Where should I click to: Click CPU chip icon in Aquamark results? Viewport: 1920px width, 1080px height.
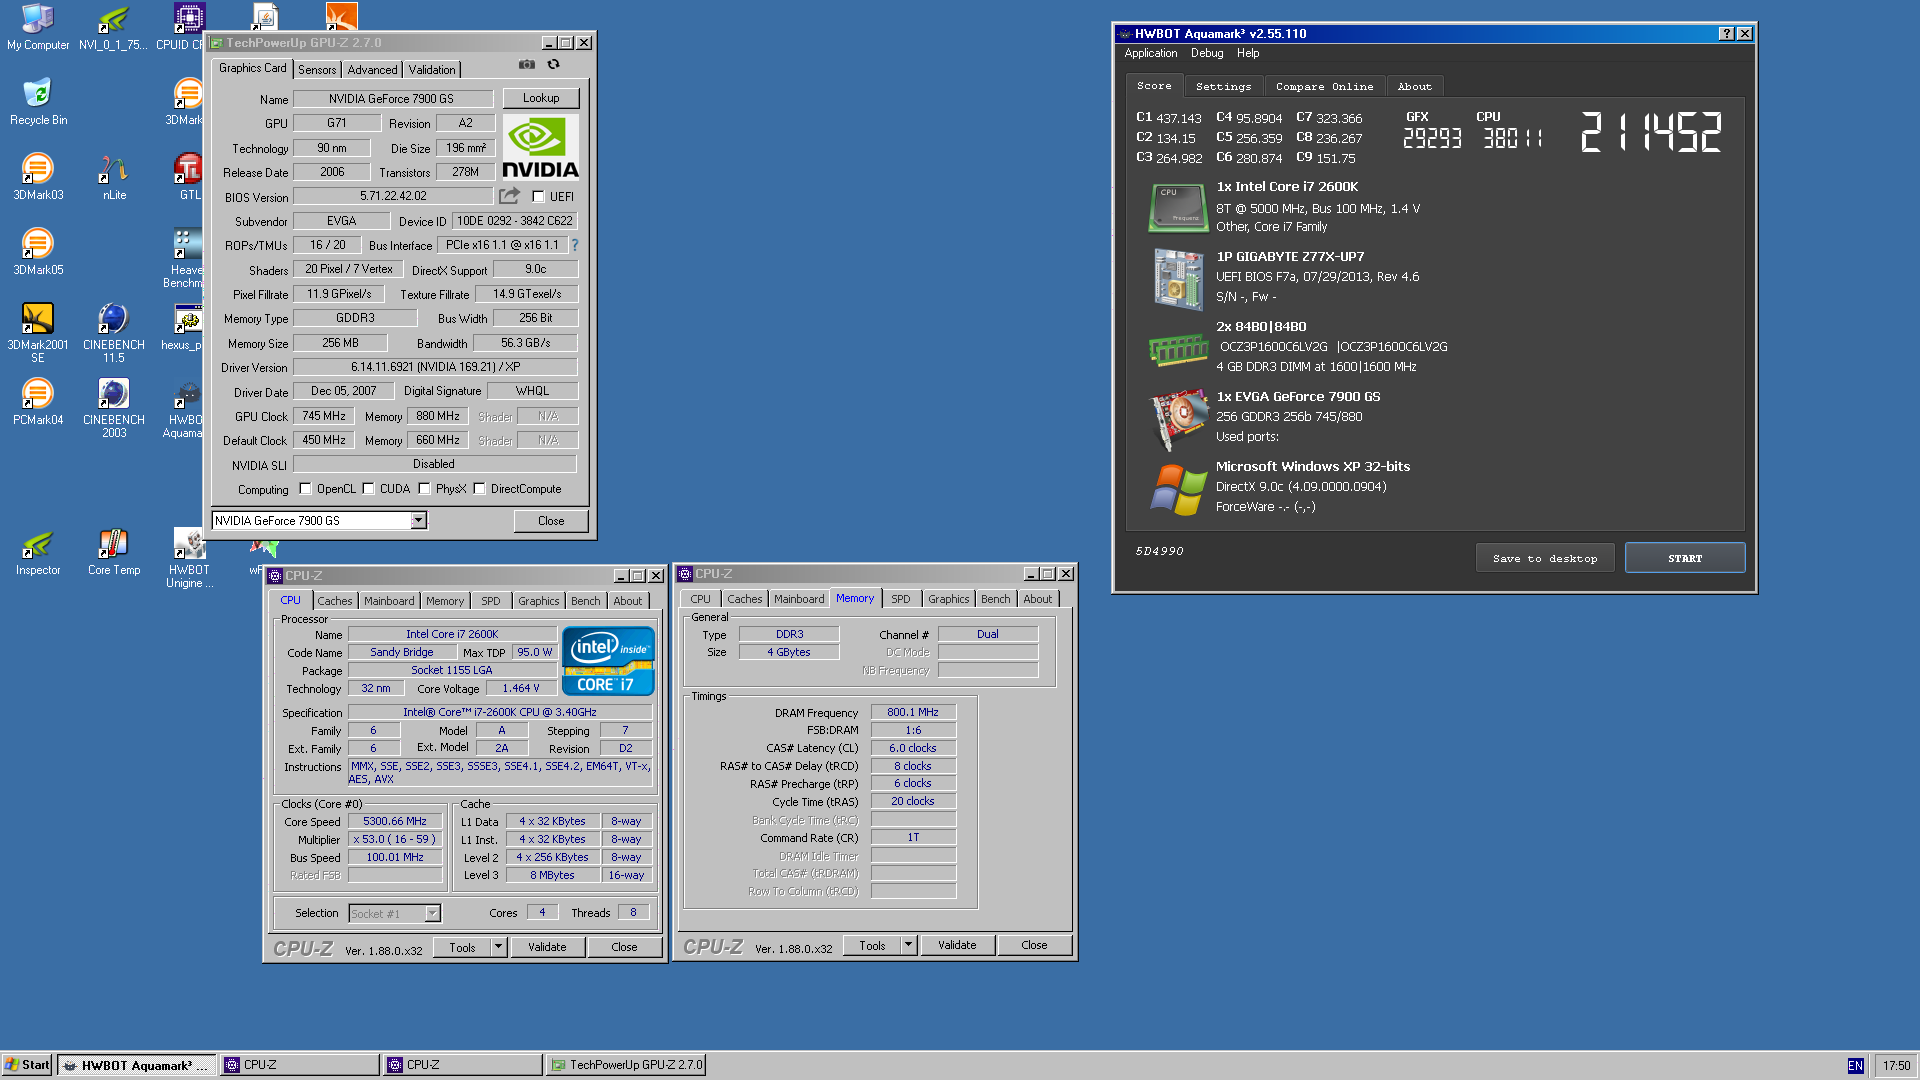[x=1178, y=207]
